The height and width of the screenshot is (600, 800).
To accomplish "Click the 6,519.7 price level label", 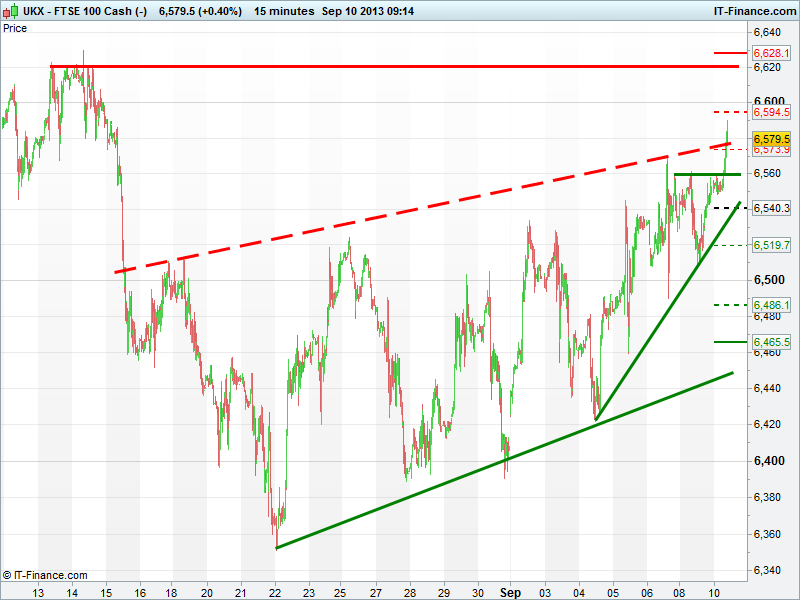I will (x=771, y=245).
